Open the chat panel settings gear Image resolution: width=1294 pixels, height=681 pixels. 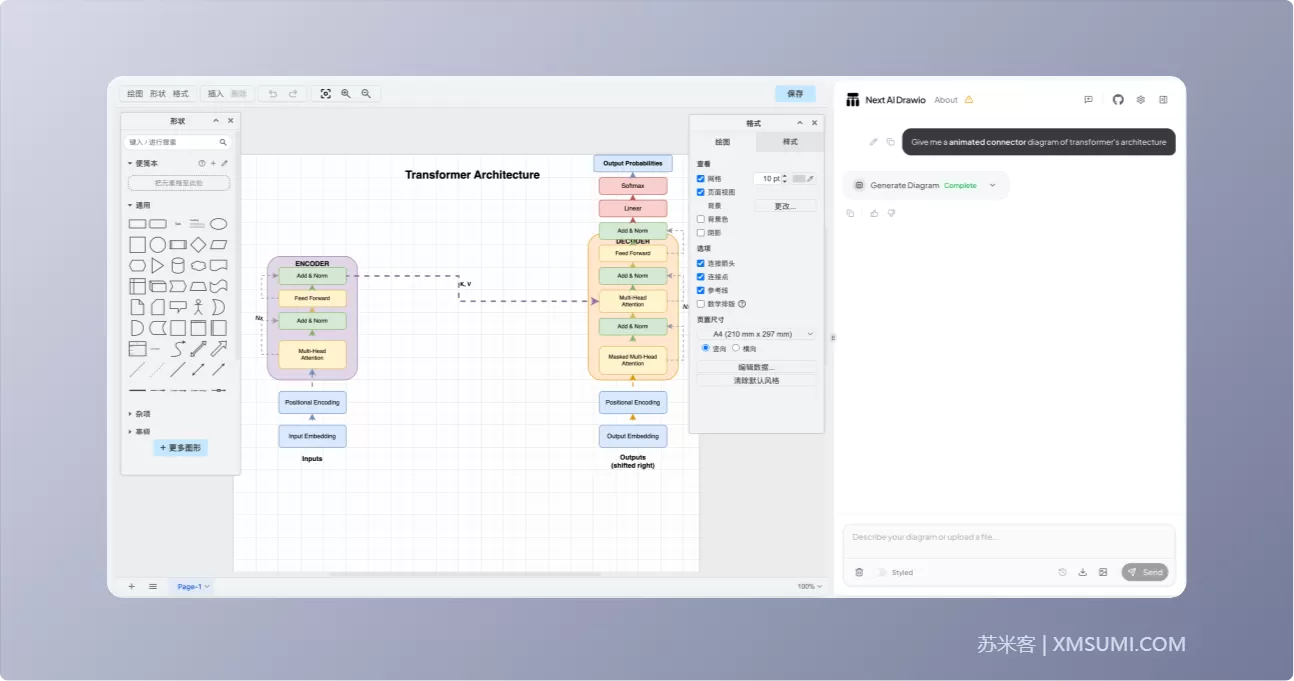point(1140,100)
